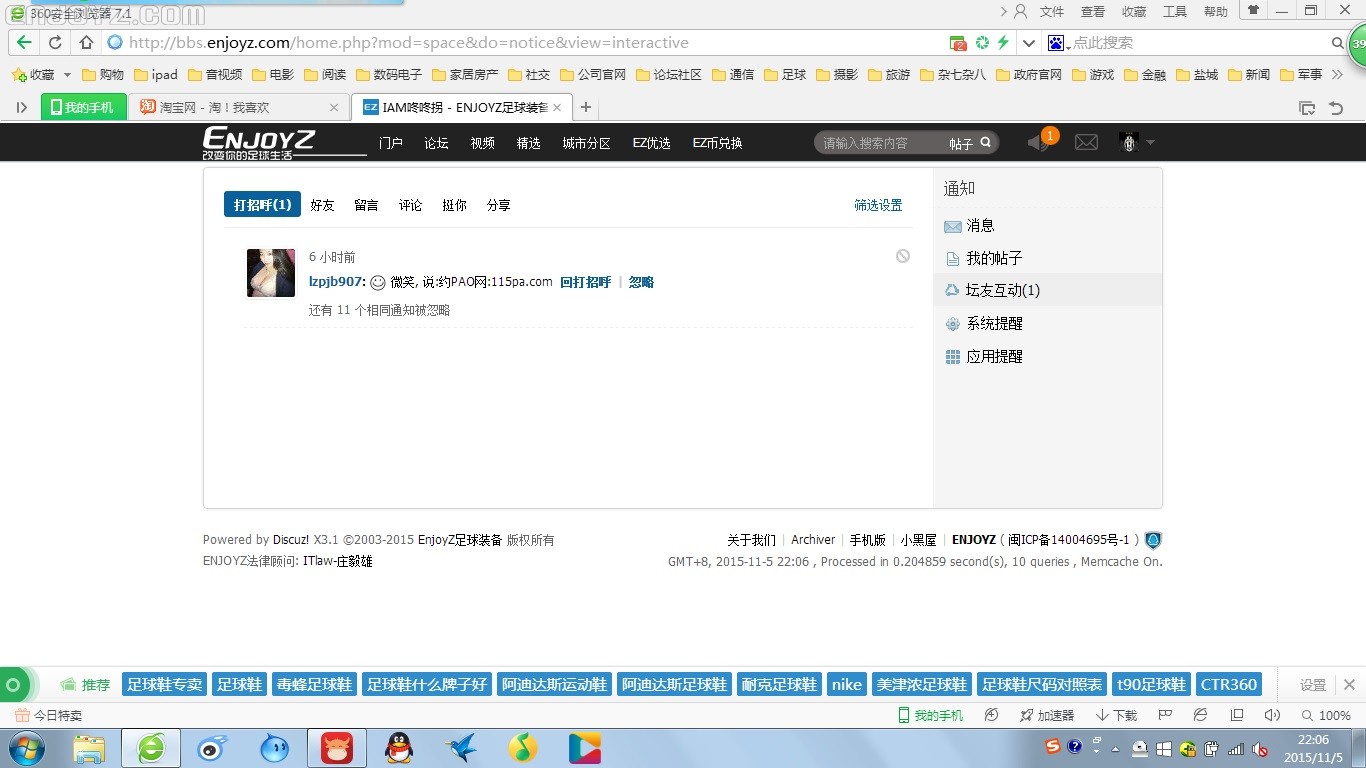
Task: Open username lzpjb907 link
Action: tap(336, 282)
